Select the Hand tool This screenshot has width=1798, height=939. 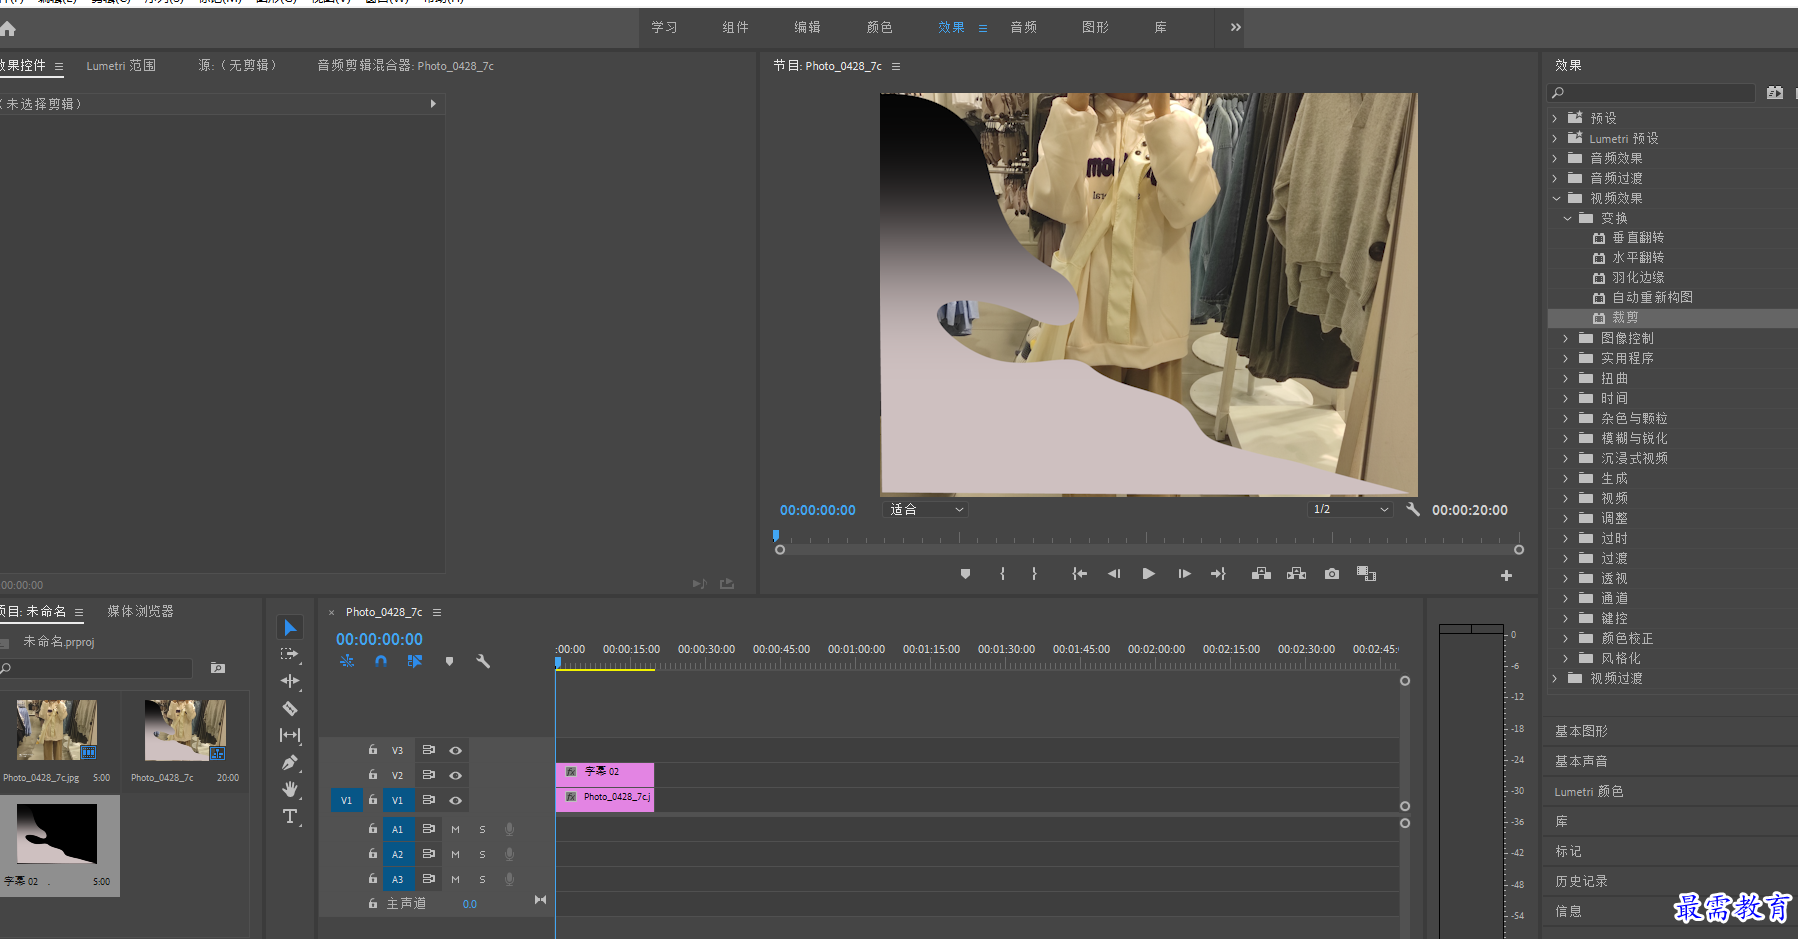tap(290, 789)
